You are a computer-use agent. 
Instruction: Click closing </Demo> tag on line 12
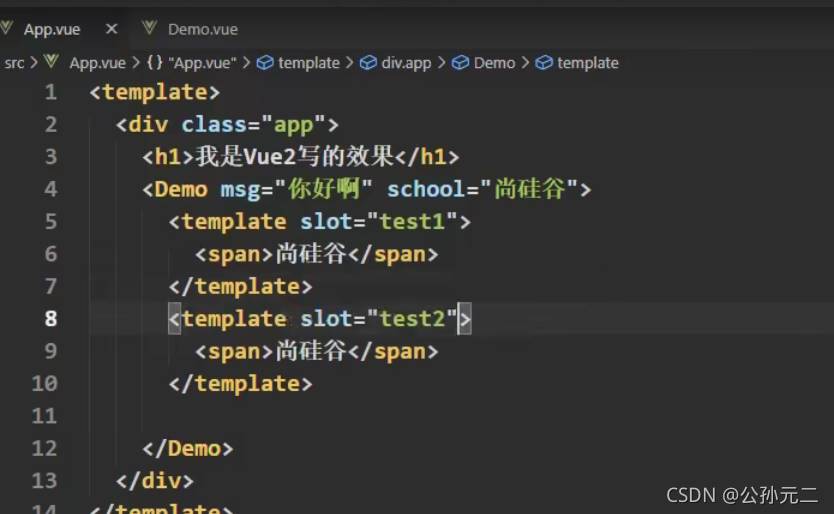(x=188, y=448)
